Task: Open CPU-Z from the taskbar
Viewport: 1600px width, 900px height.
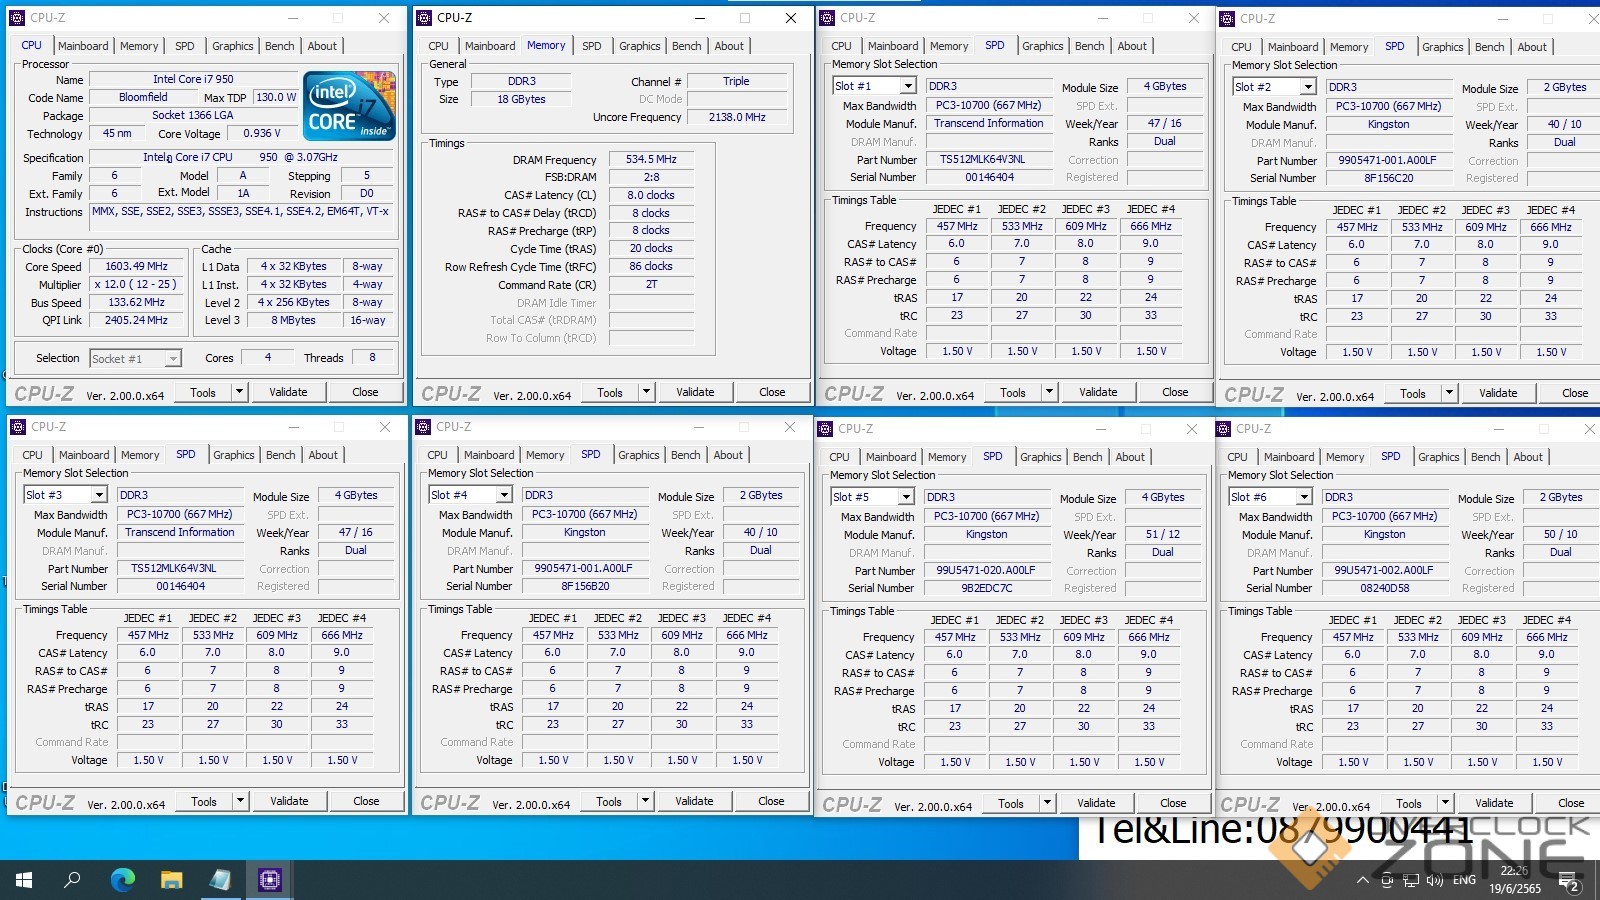Action: click(x=269, y=880)
